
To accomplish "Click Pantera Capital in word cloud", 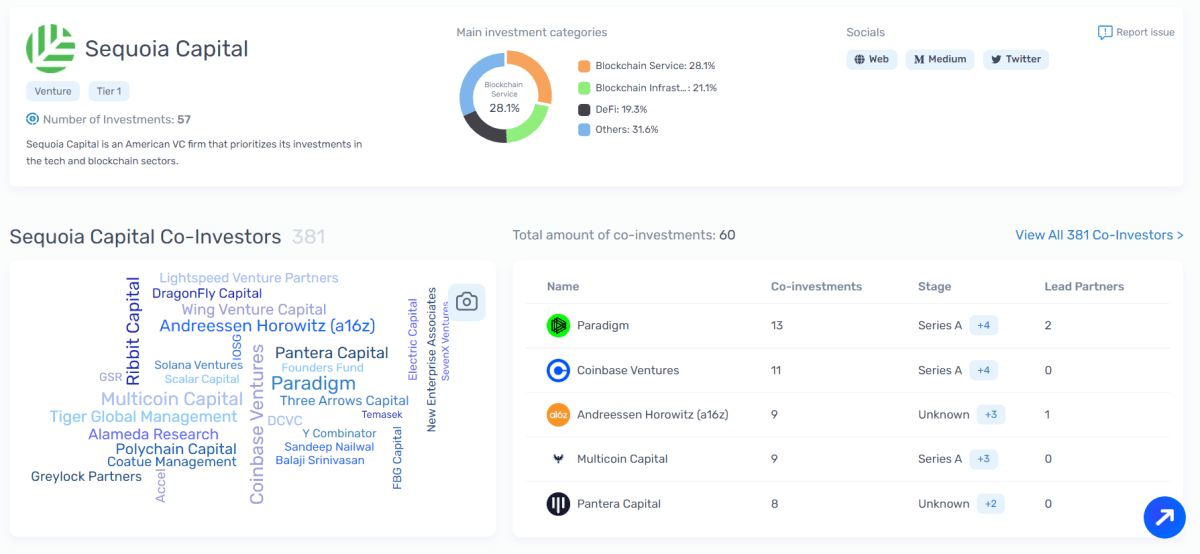I will [x=331, y=352].
